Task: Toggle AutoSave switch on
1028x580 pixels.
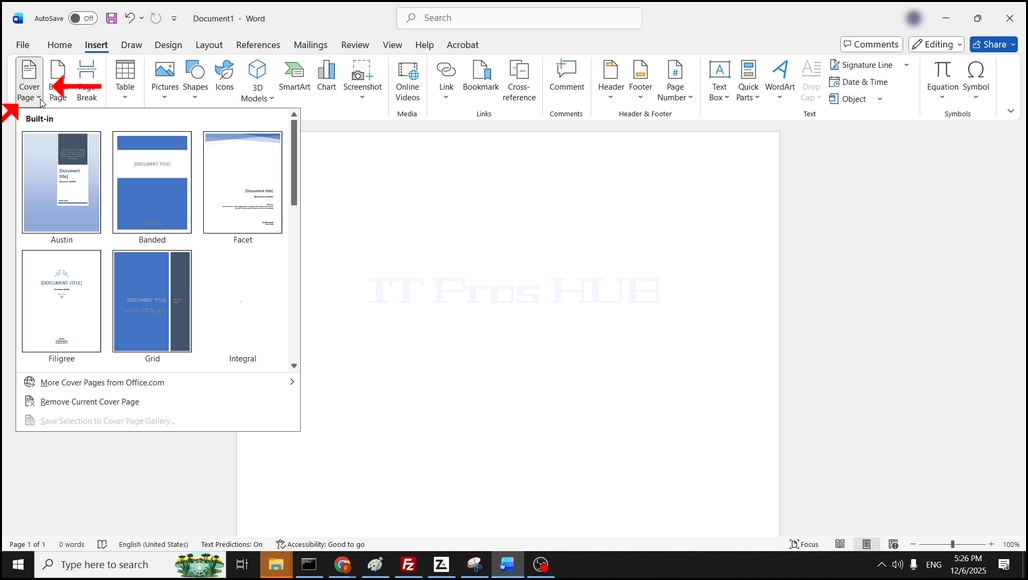Action: tap(83, 18)
